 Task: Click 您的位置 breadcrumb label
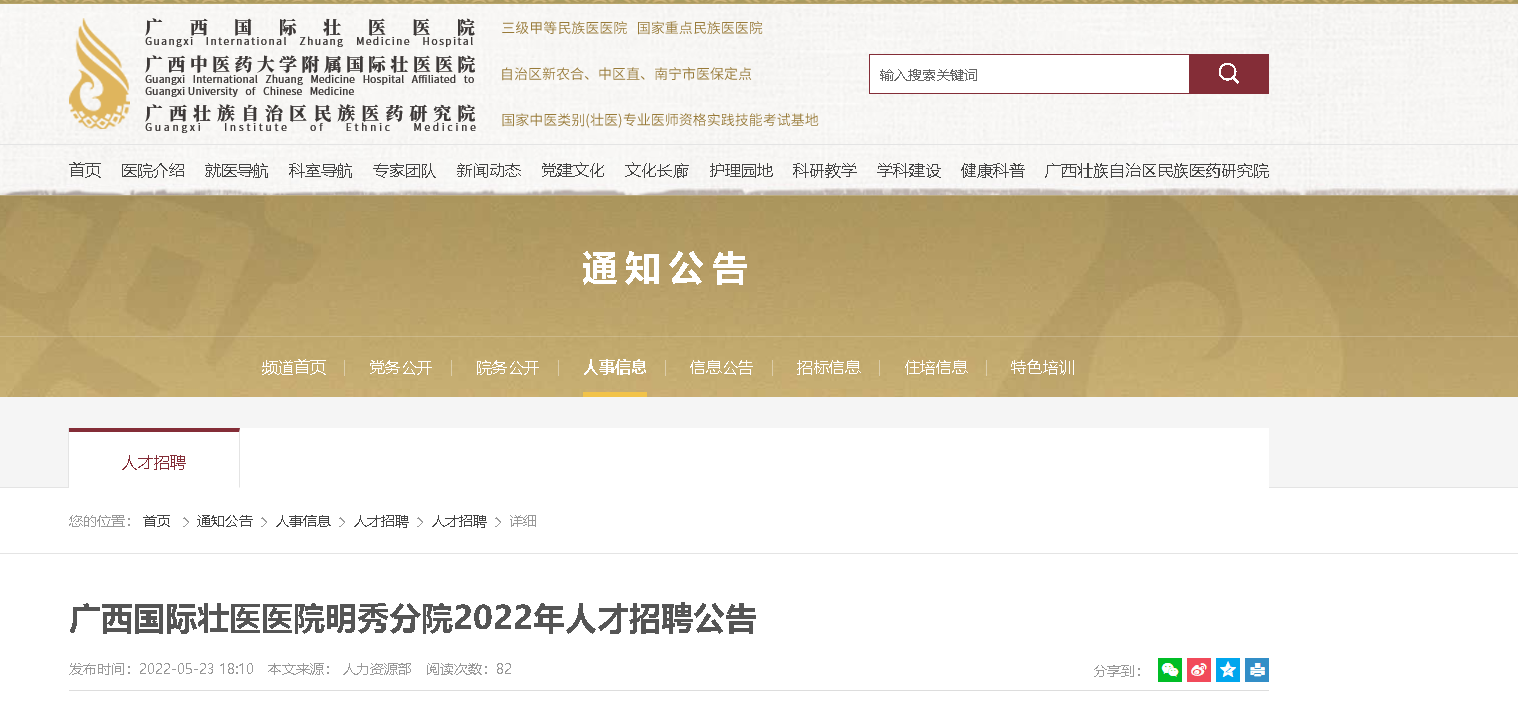tap(100, 521)
